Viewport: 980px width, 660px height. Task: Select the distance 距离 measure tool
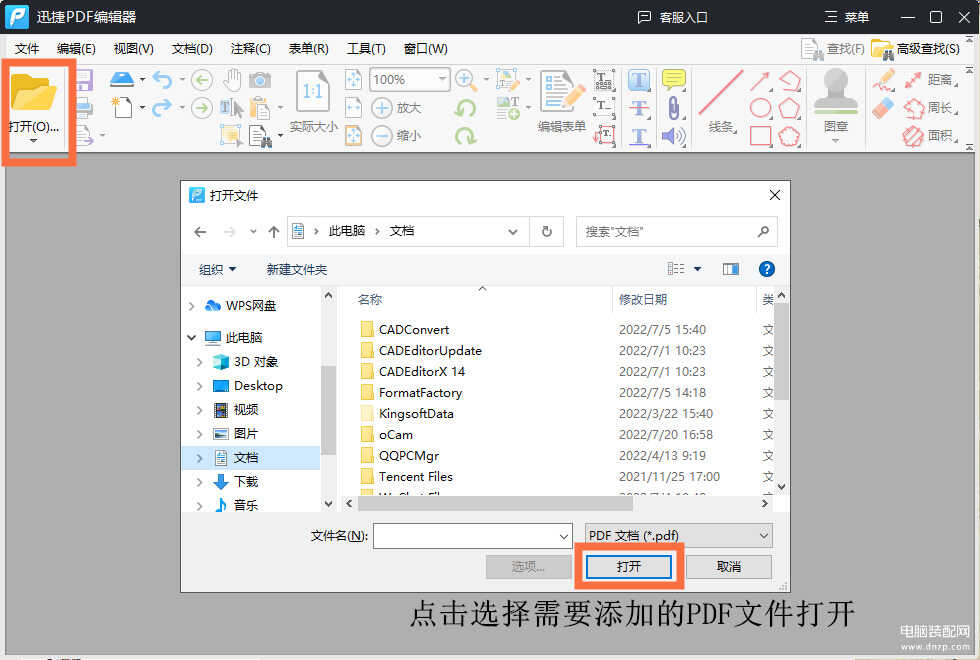[x=931, y=80]
